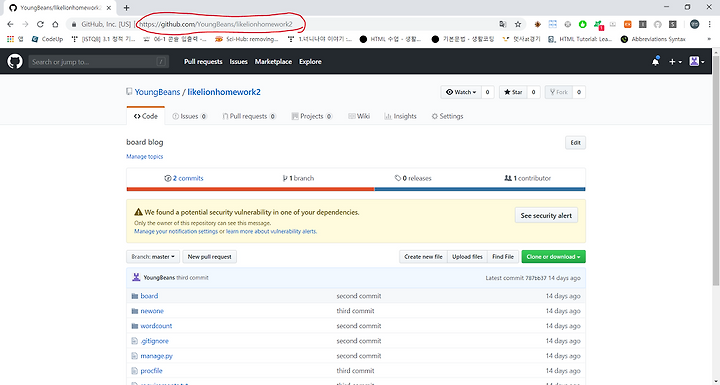Screen dimensions: 720x385
Task: View 1 contributor link
Action: click(x=527, y=178)
